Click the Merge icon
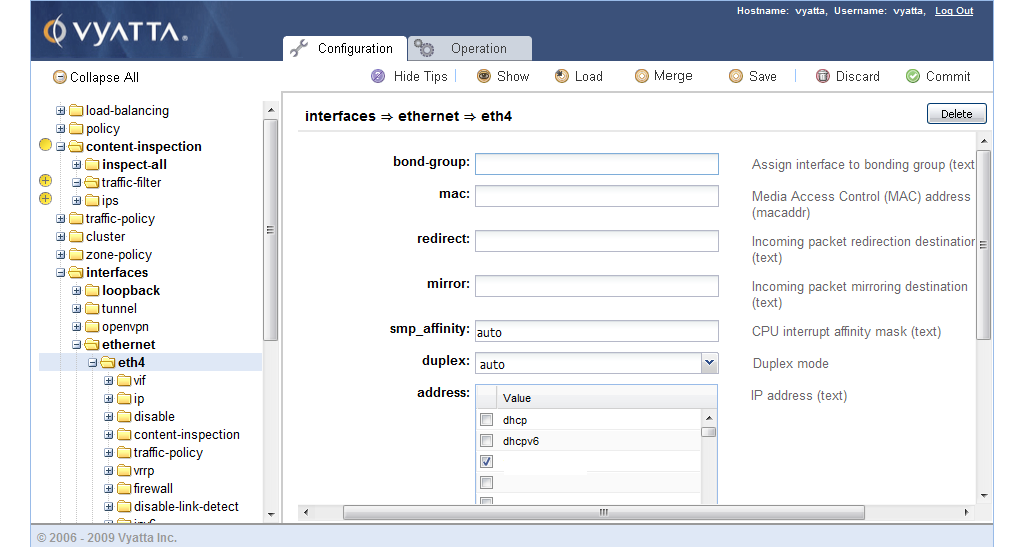This screenshot has height=547, width=1026. coord(641,76)
